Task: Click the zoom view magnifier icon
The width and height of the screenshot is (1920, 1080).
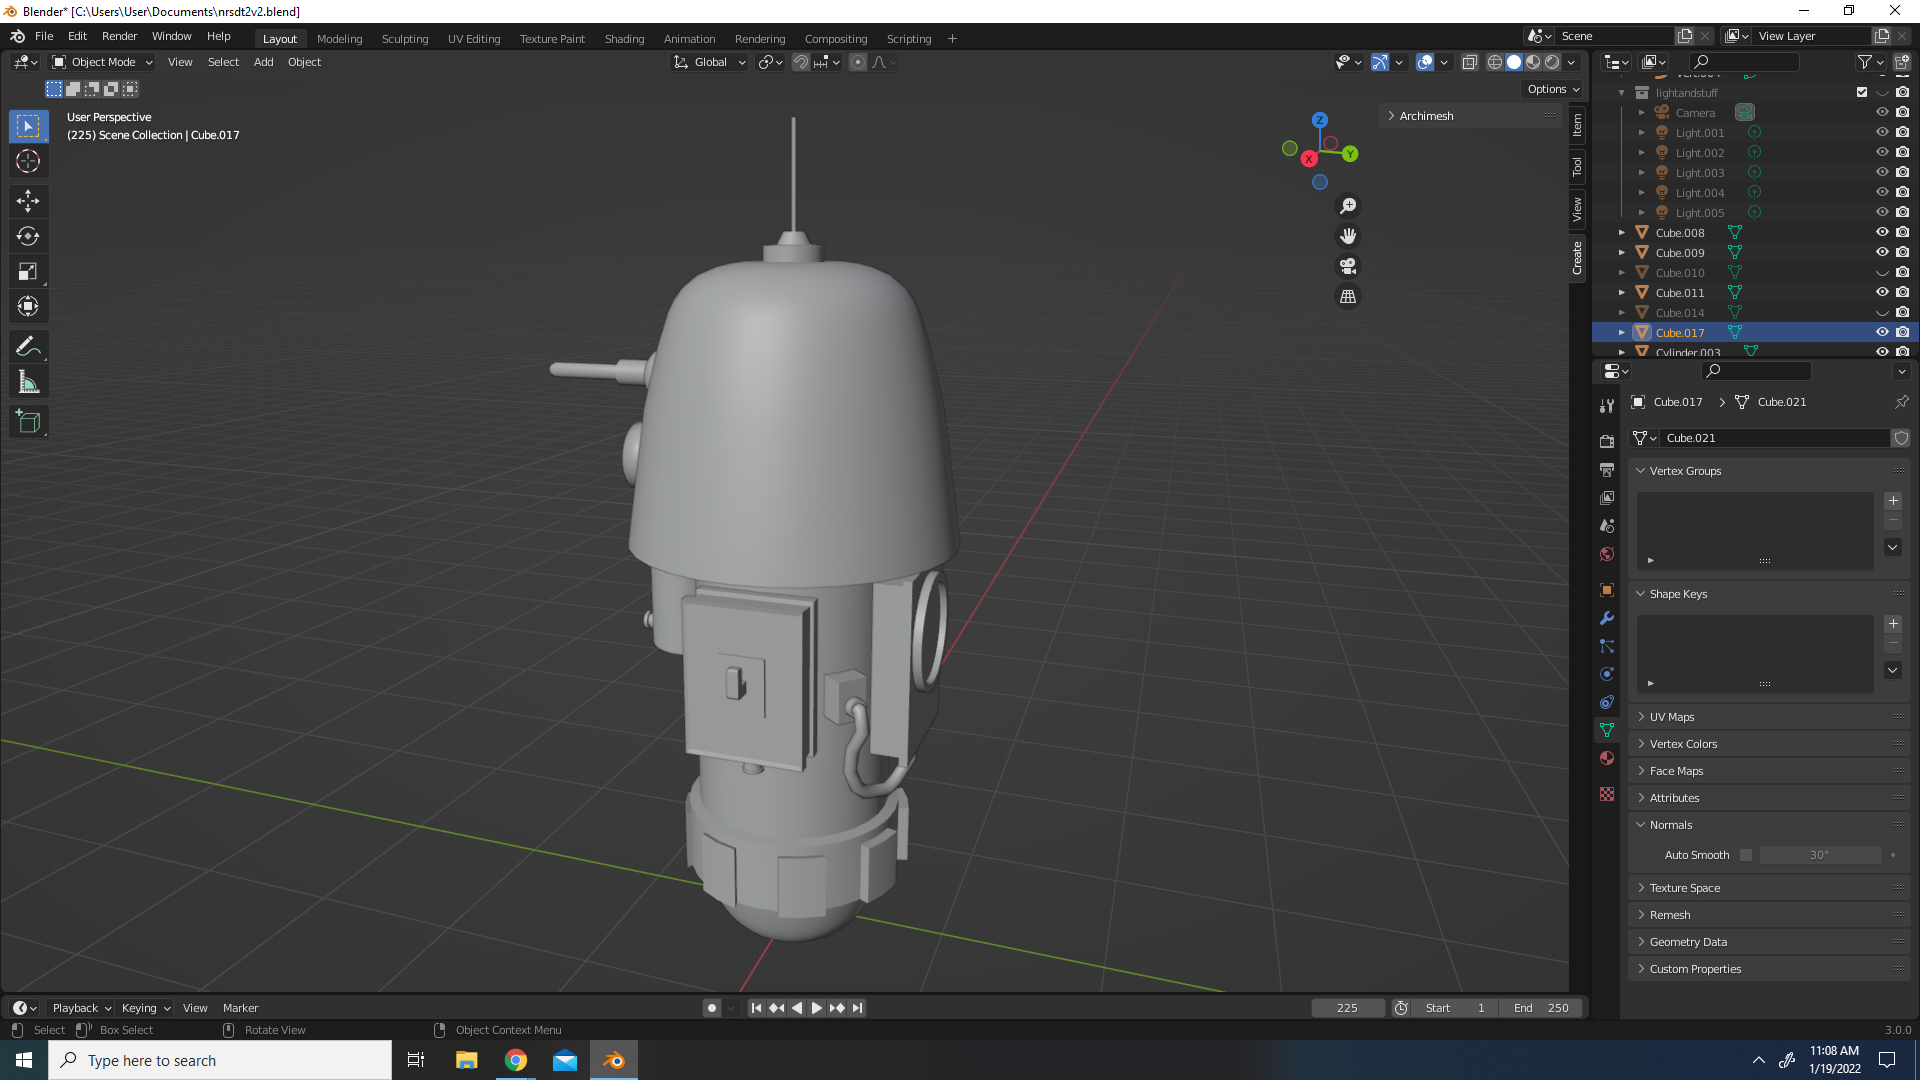Action: [1348, 206]
